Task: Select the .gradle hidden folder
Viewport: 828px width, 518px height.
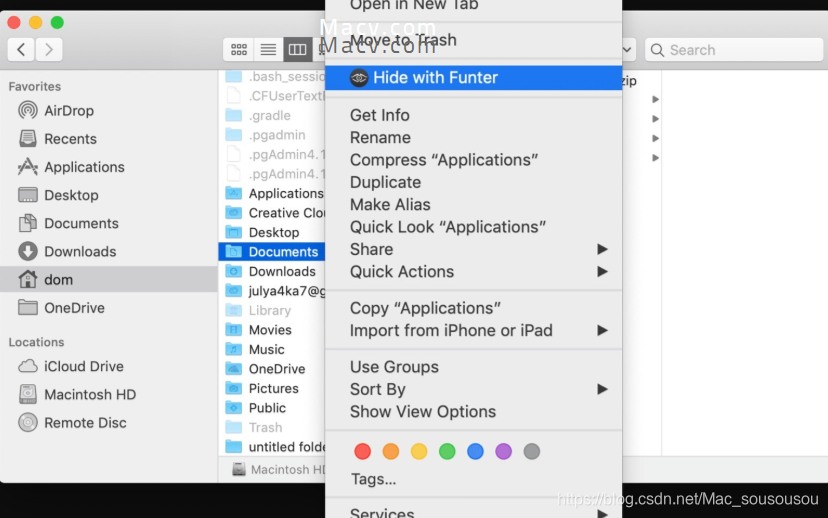Action: coord(272,115)
